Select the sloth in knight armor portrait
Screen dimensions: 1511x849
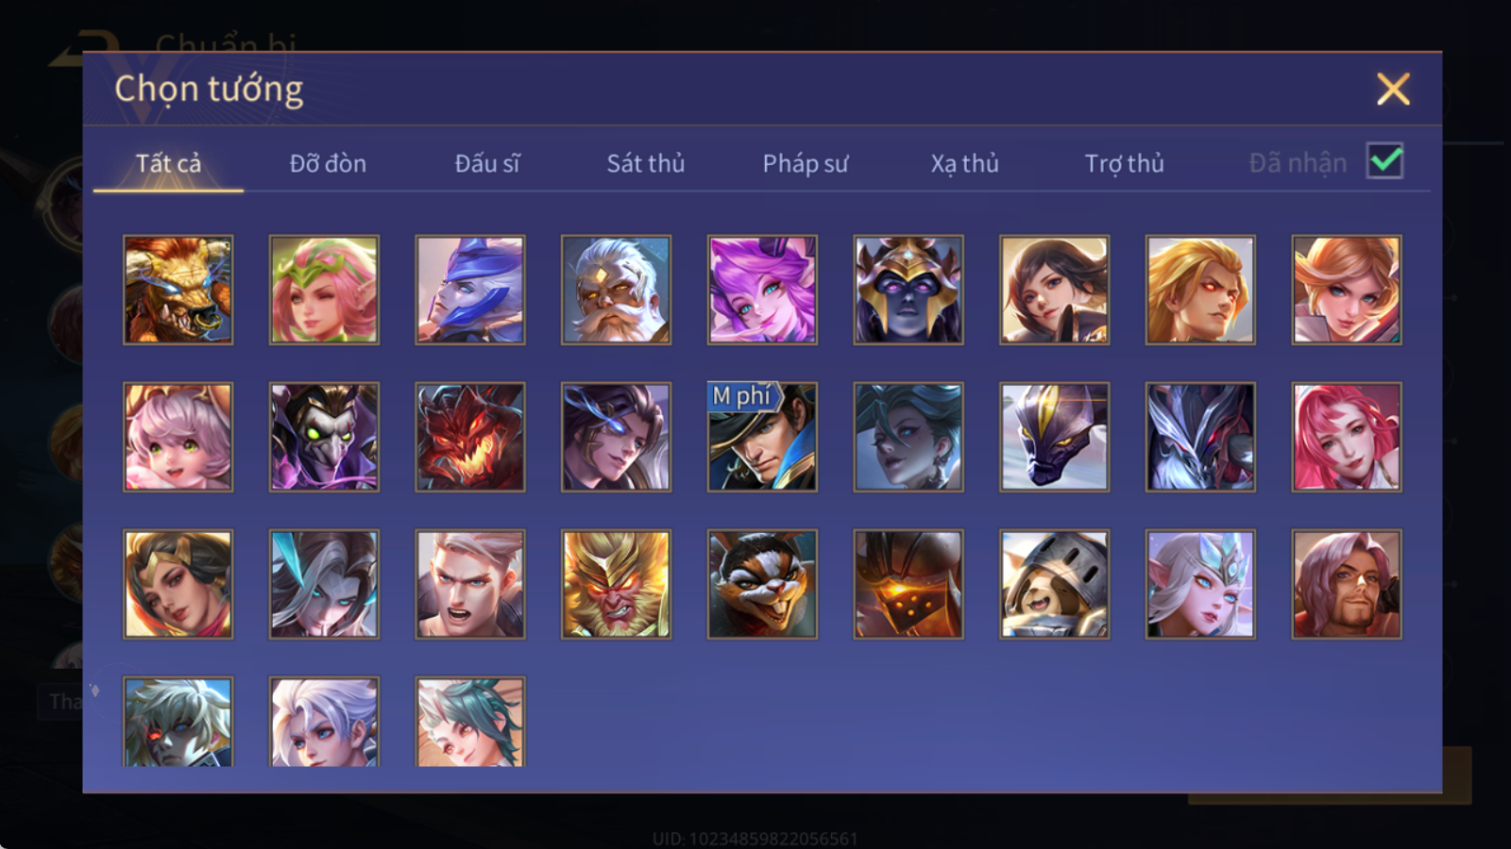pyautogui.click(x=1054, y=584)
